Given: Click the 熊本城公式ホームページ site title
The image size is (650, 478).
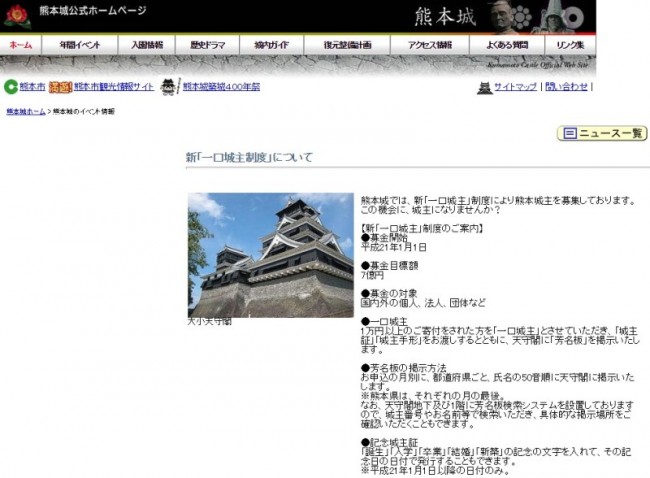Looking at the screenshot, I should 93,10.
